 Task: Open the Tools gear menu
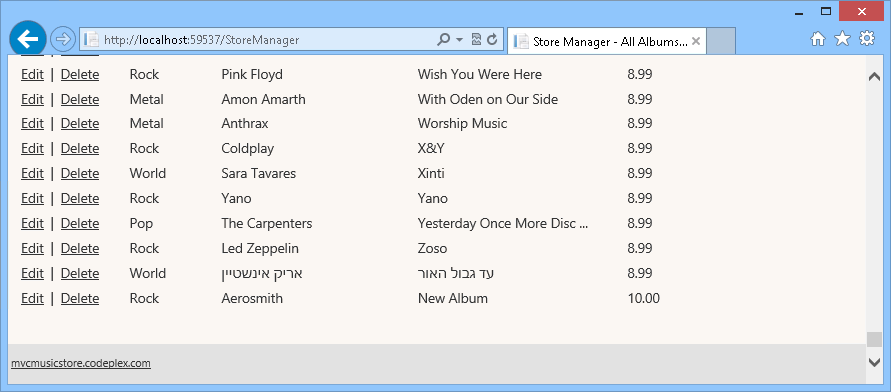867,39
